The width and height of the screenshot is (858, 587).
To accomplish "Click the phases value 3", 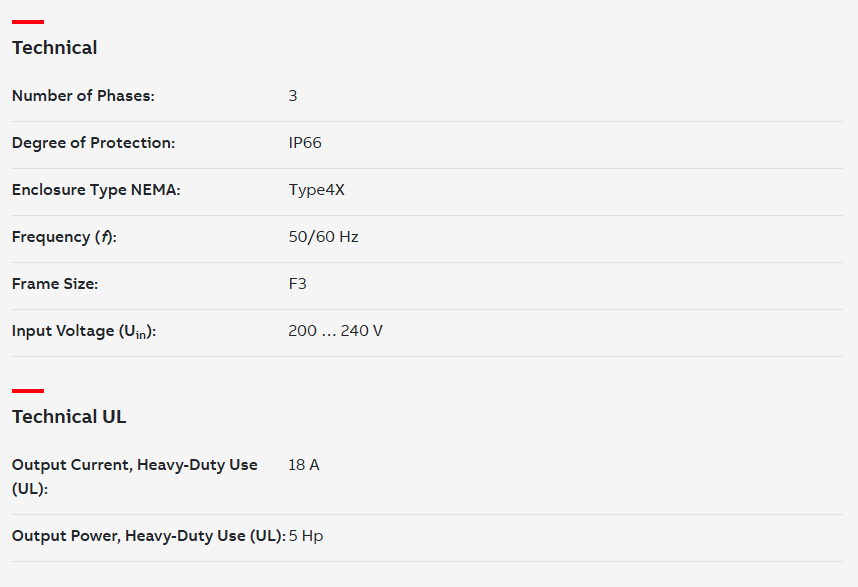I will coord(293,96).
